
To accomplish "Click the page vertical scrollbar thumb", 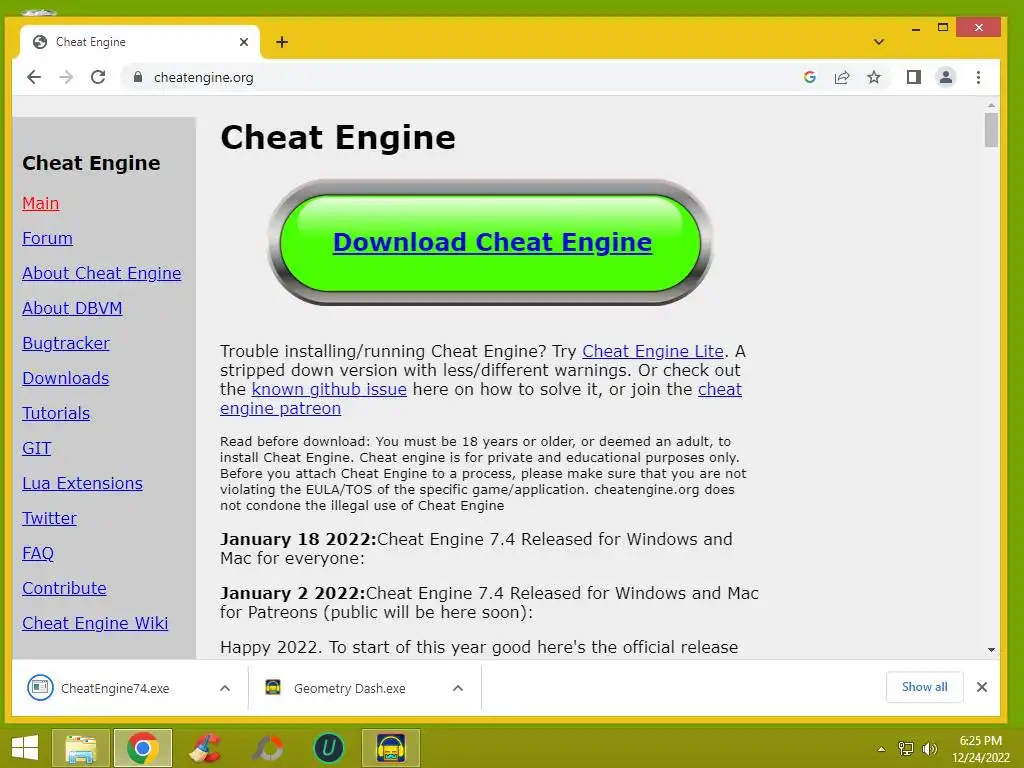I will pos(991,130).
